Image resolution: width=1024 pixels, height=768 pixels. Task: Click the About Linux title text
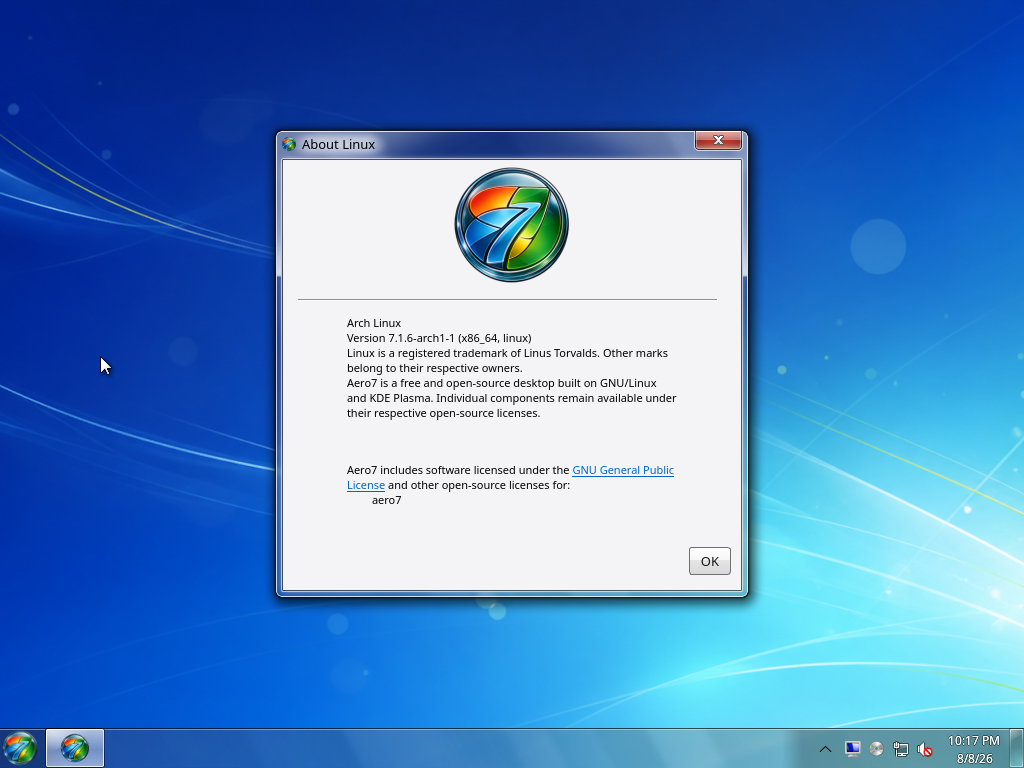click(338, 144)
